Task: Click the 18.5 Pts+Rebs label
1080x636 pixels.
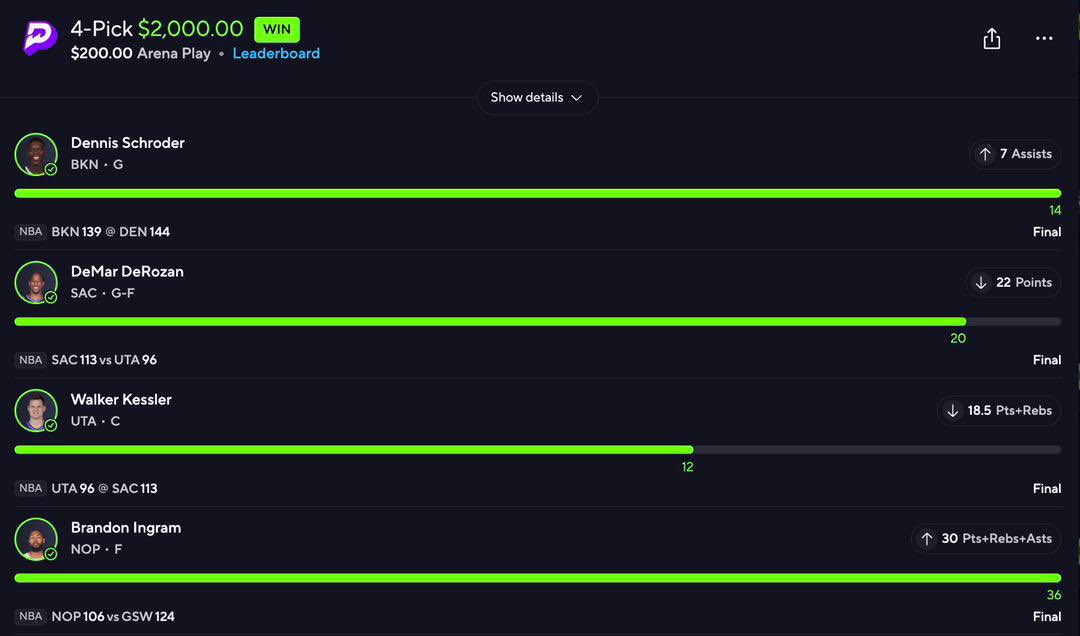Action: tap(1010, 411)
